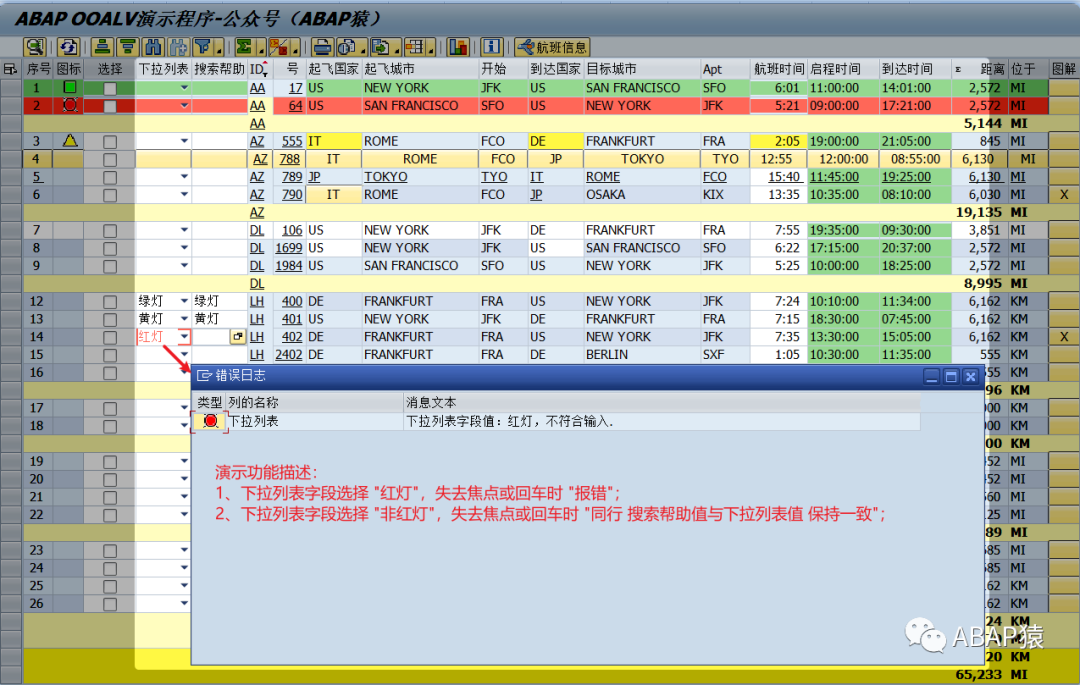
Task: Expand the Export options arrow in toolbar
Action: point(397,48)
